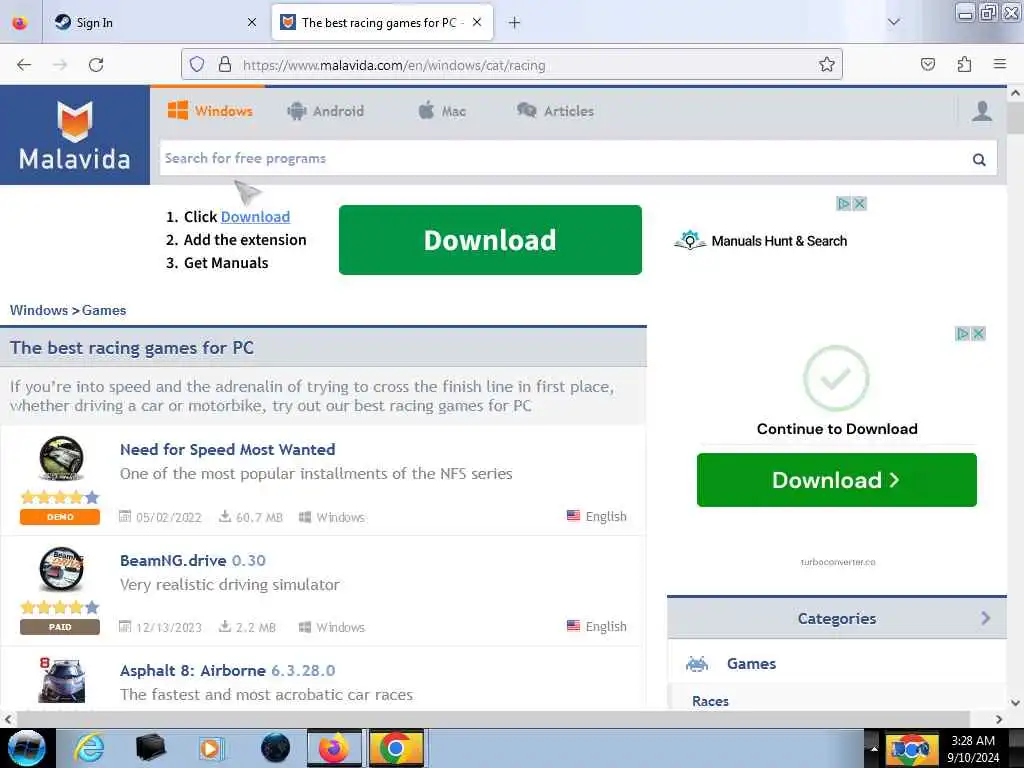The height and width of the screenshot is (768, 1024).
Task: Open Games in Categories sidebar
Action: (x=751, y=664)
